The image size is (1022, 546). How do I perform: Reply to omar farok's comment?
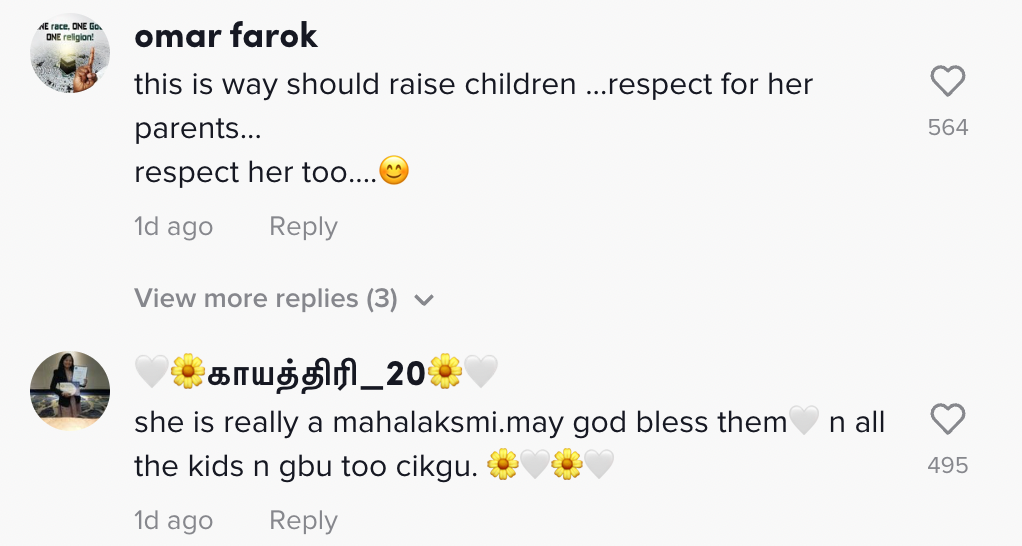click(x=303, y=227)
